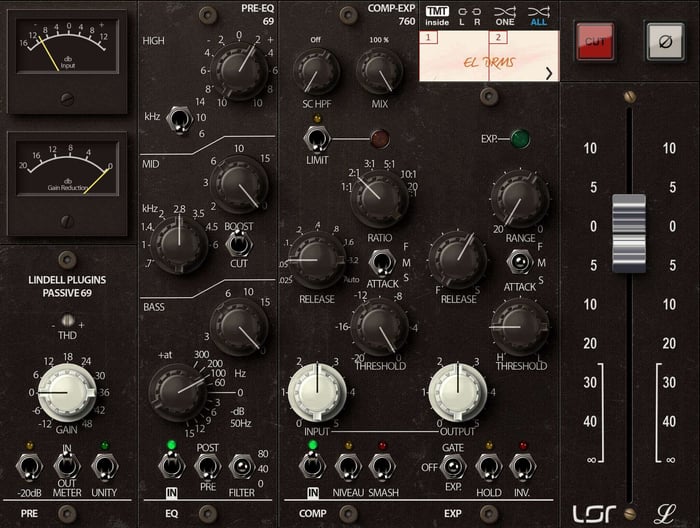
Task: Click the output fader handle
Action: 629,233
